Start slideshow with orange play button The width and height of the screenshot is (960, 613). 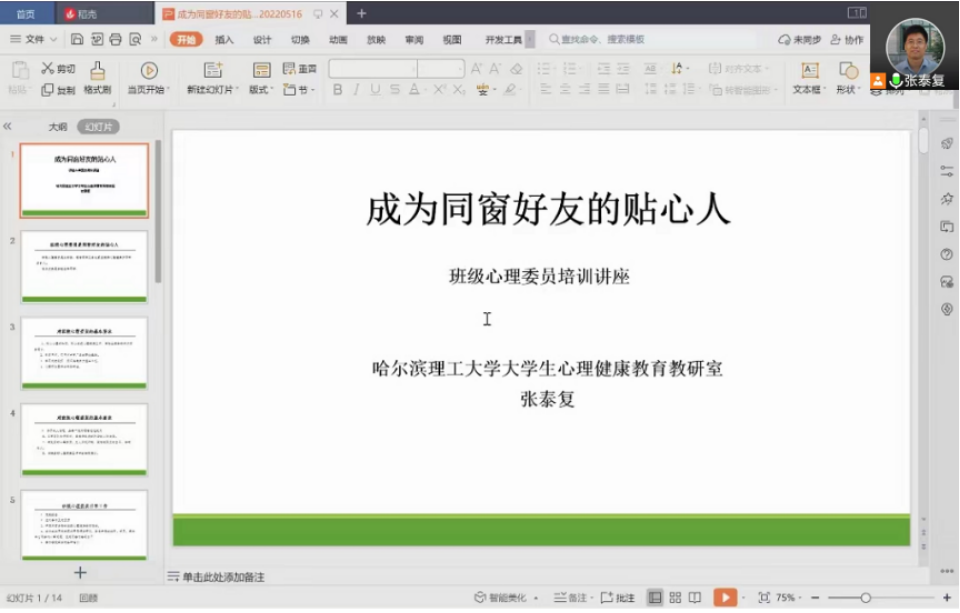pos(725,598)
